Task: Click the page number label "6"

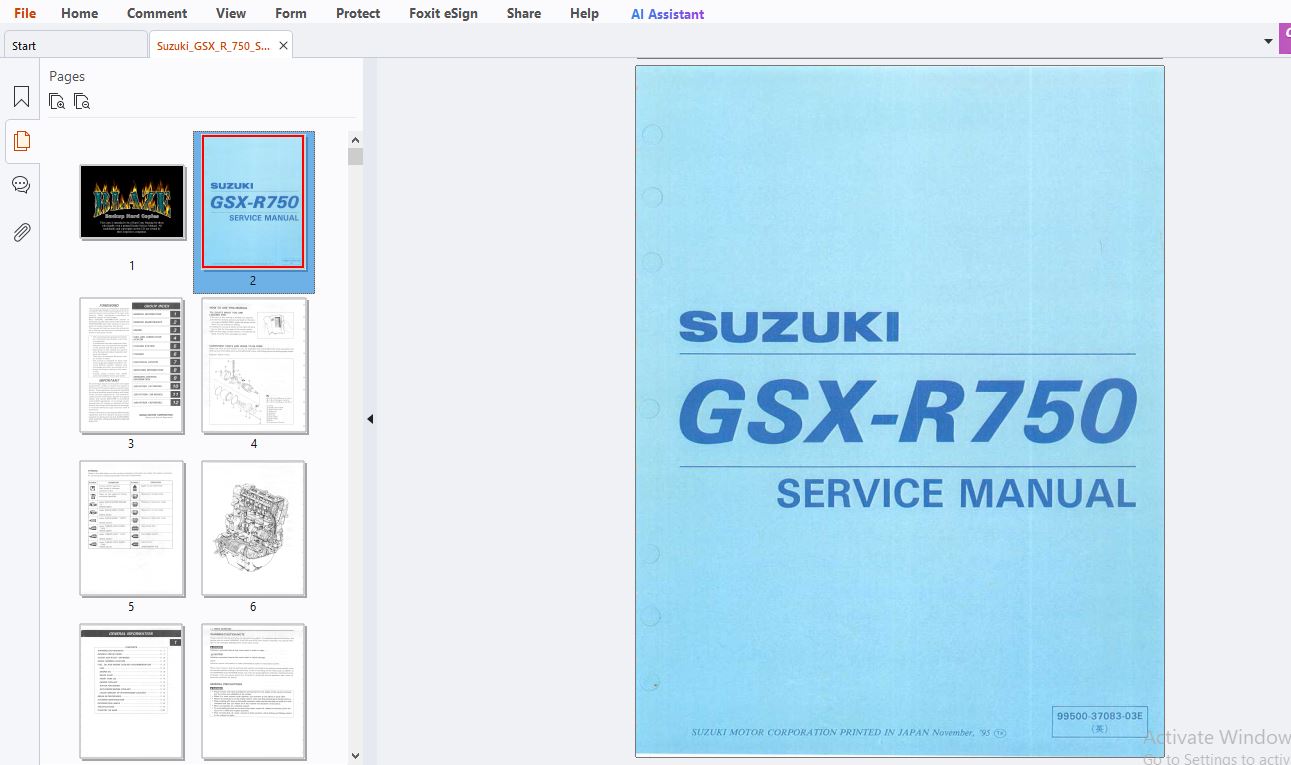Action: click(x=253, y=607)
